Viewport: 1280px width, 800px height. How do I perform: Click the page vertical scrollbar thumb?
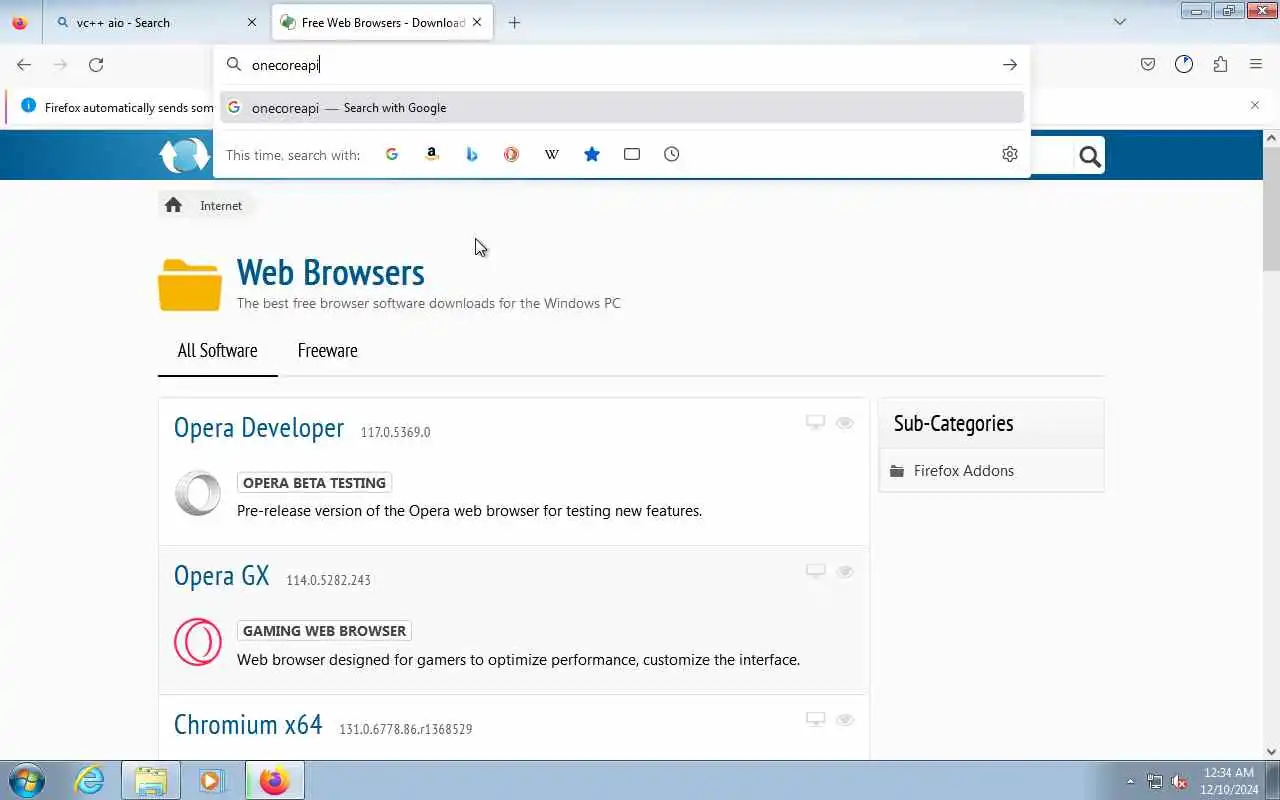1271,208
